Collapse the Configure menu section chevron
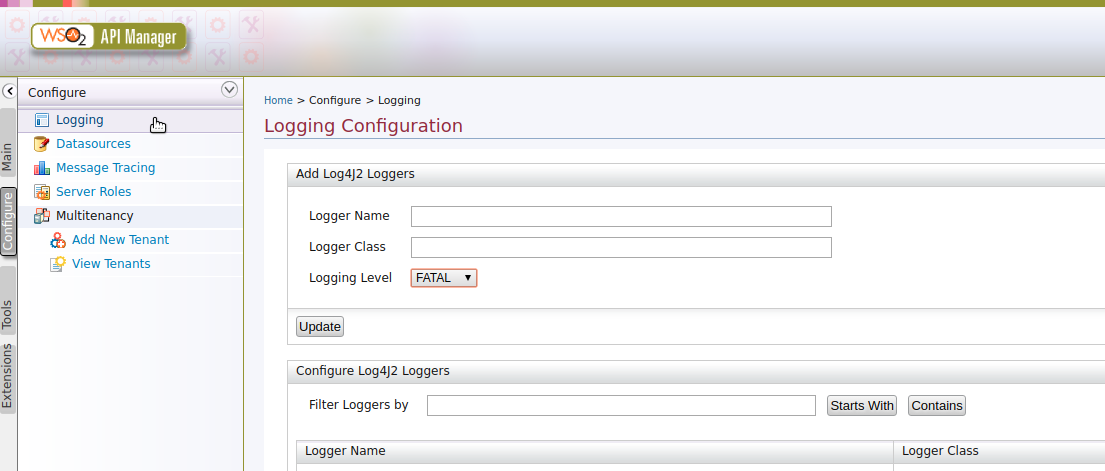1105x471 pixels. point(229,90)
